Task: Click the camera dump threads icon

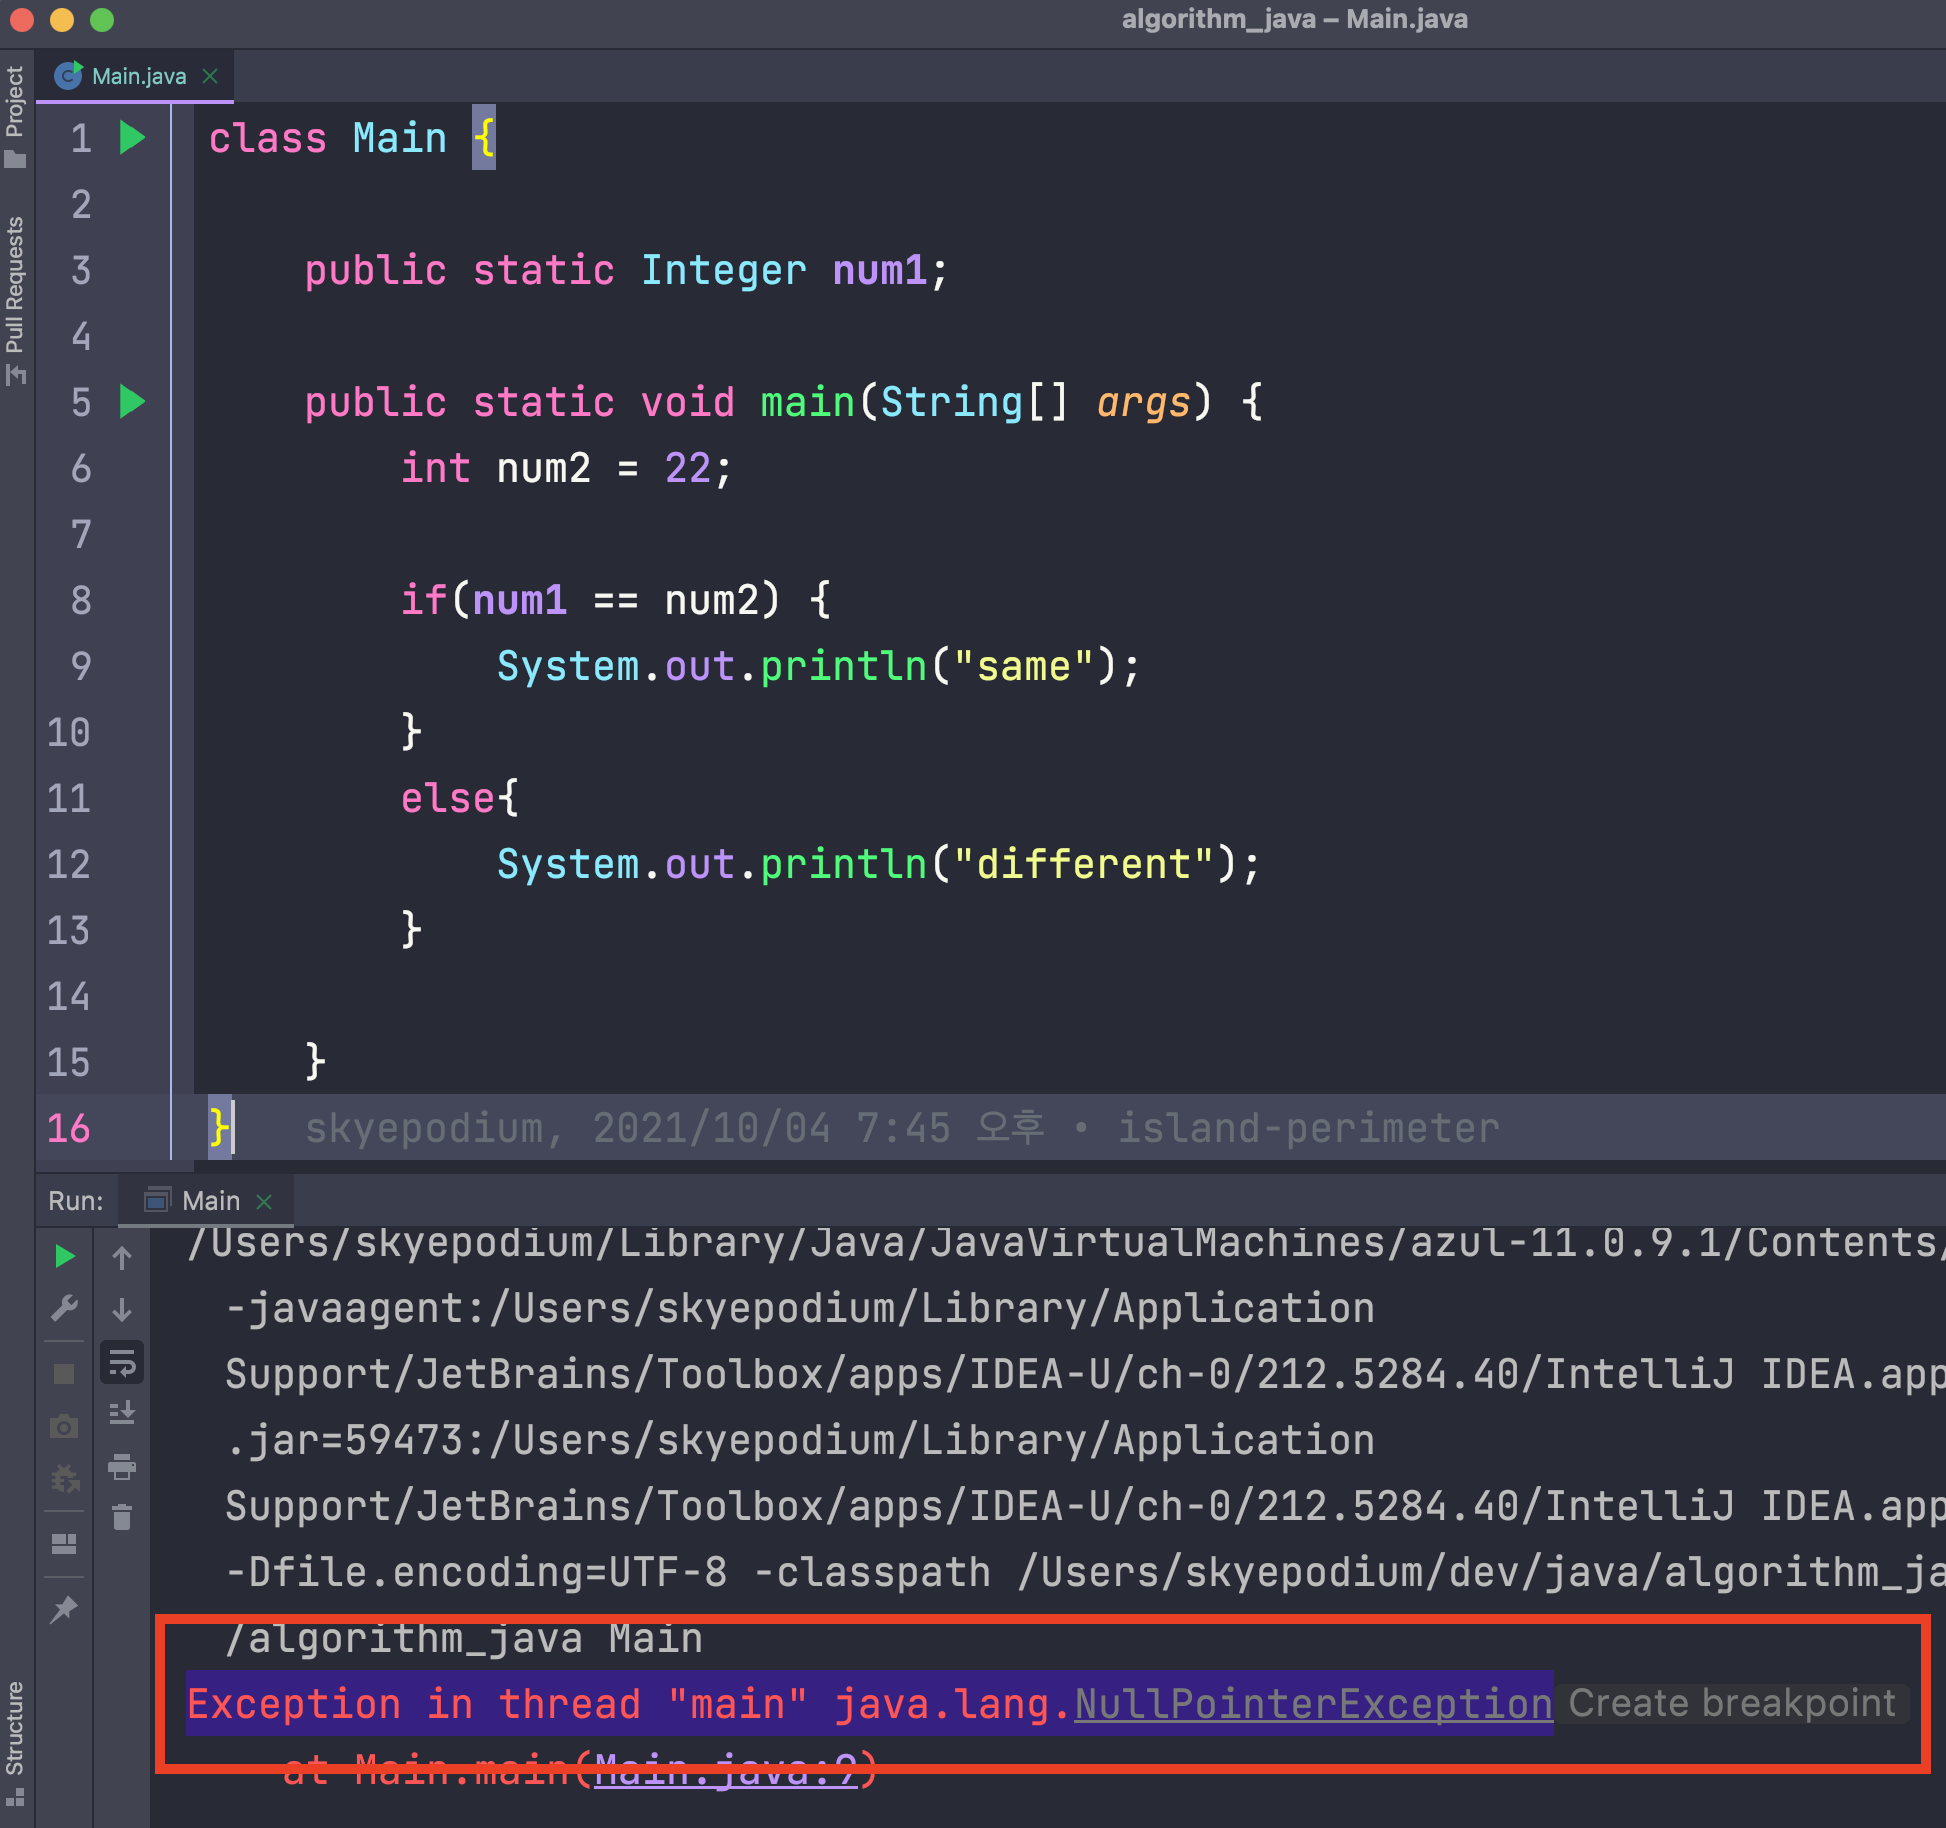Action: [64, 1426]
